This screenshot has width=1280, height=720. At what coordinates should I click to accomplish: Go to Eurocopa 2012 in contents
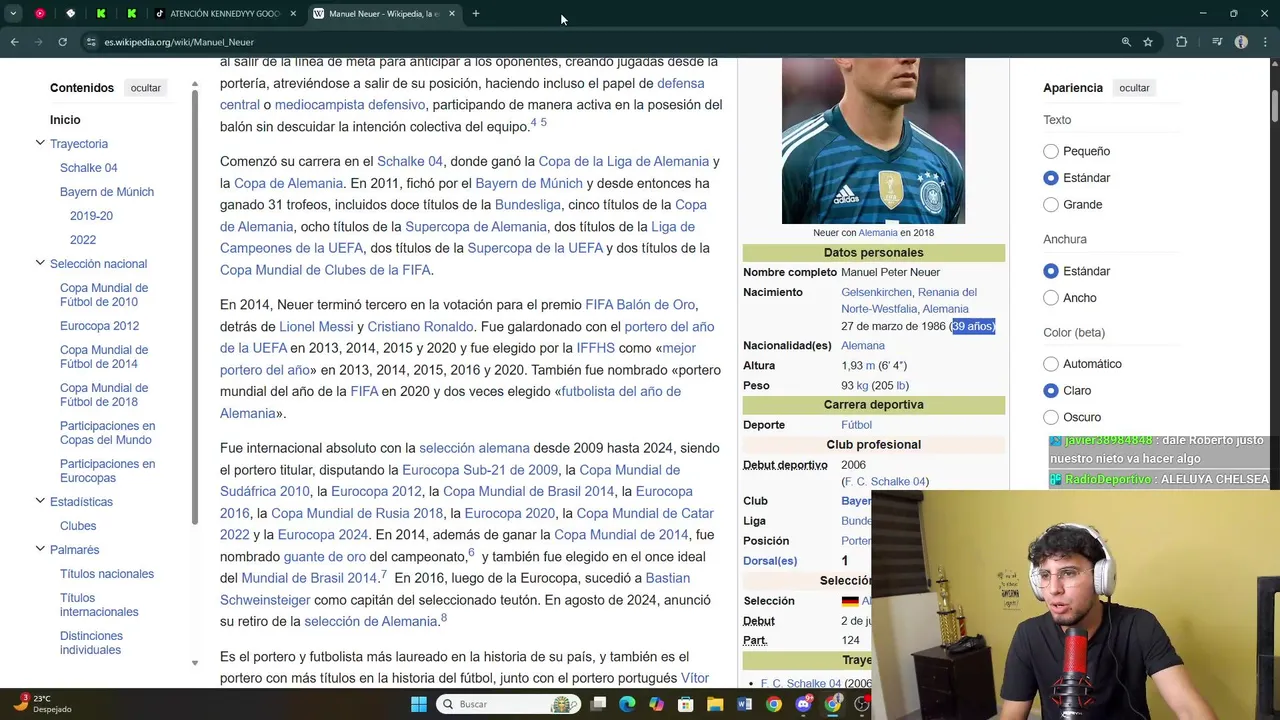pos(99,326)
